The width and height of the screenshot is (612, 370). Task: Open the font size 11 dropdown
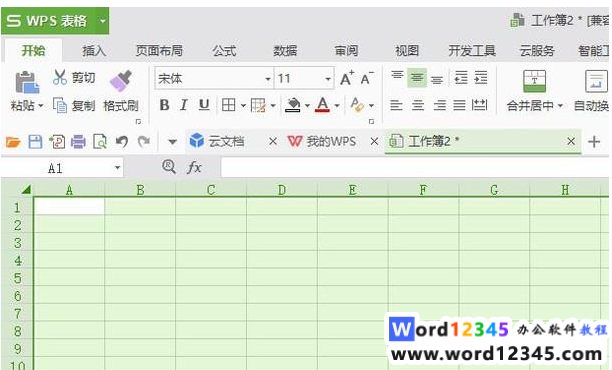click(x=328, y=79)
